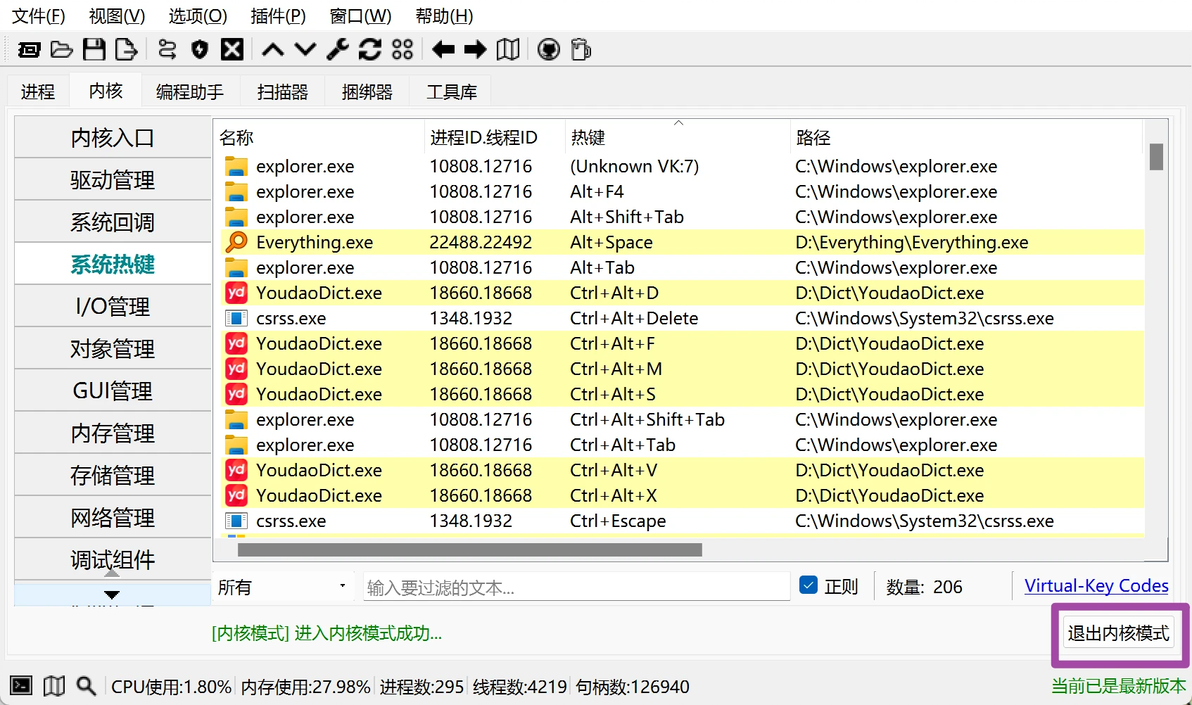Click the refresh arrows toolbar icon
The width and height of the screenshot is (1192, 705).
(x=370, y=50)
